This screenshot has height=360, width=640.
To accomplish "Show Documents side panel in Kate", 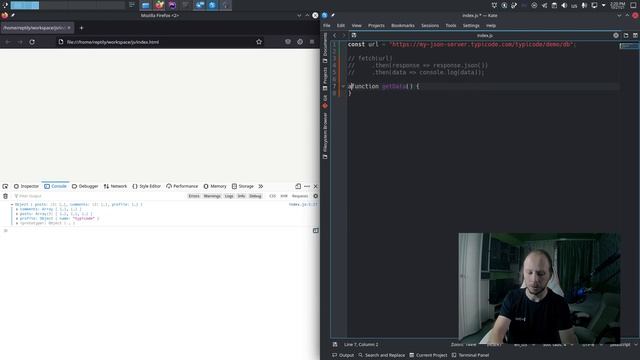I will (325, 47).
